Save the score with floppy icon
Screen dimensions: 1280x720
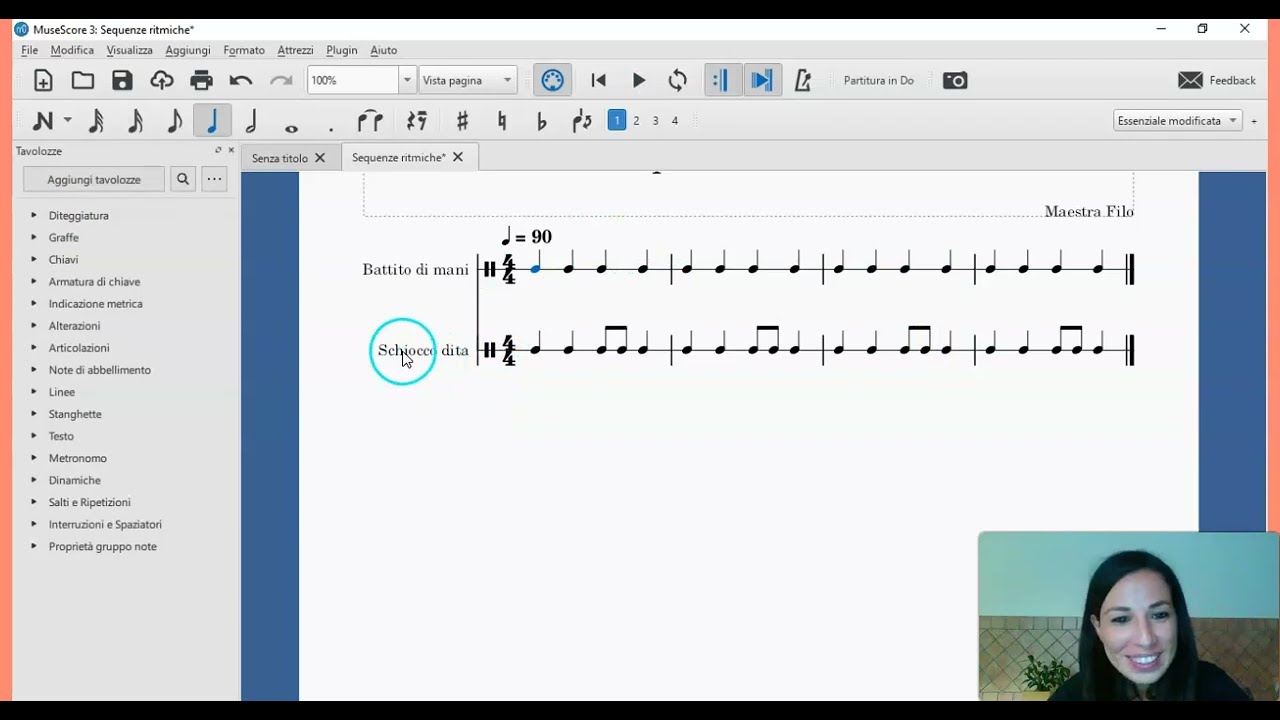pyautogui.click(x=122, y=81)
